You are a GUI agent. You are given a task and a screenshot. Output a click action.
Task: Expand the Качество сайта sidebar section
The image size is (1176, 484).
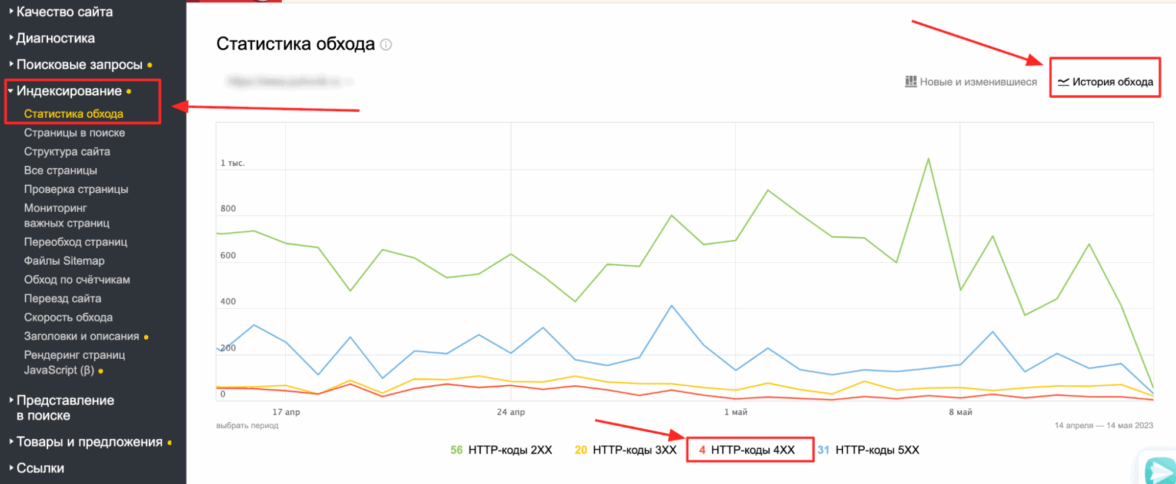[x=64, y=12]
